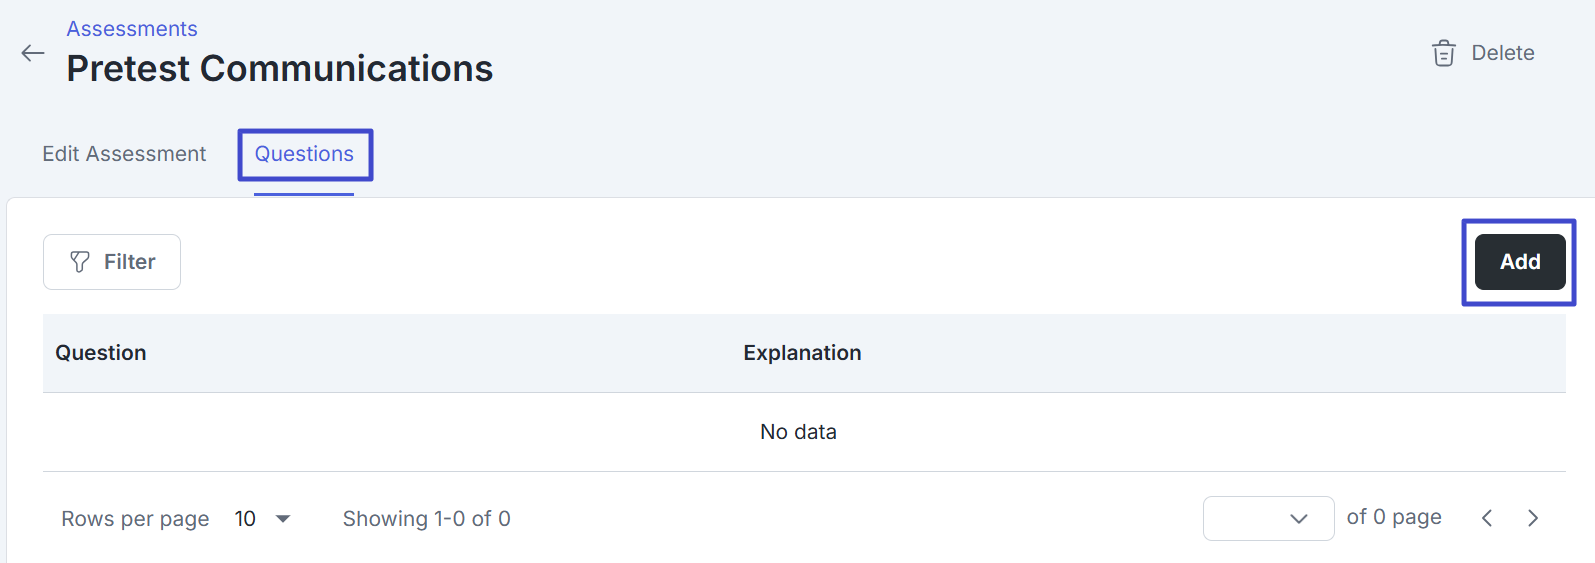Click the chevron inside the page selector

click(1299, 518)
